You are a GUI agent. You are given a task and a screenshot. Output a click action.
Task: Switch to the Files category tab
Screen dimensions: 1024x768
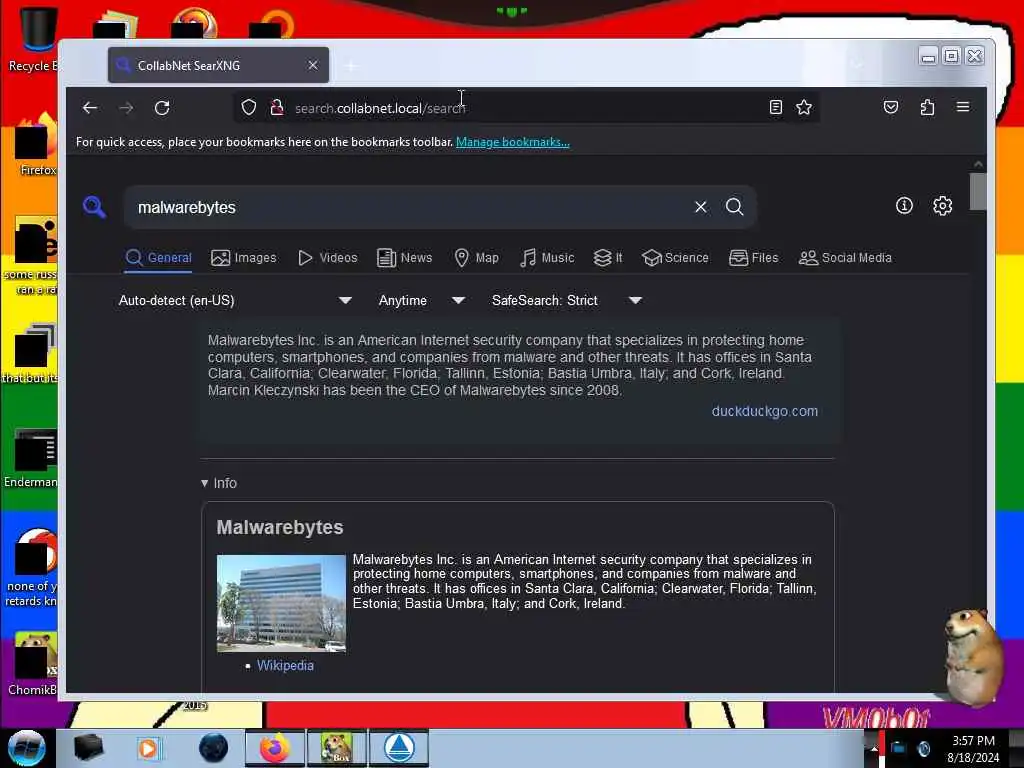tap(754, 258)
